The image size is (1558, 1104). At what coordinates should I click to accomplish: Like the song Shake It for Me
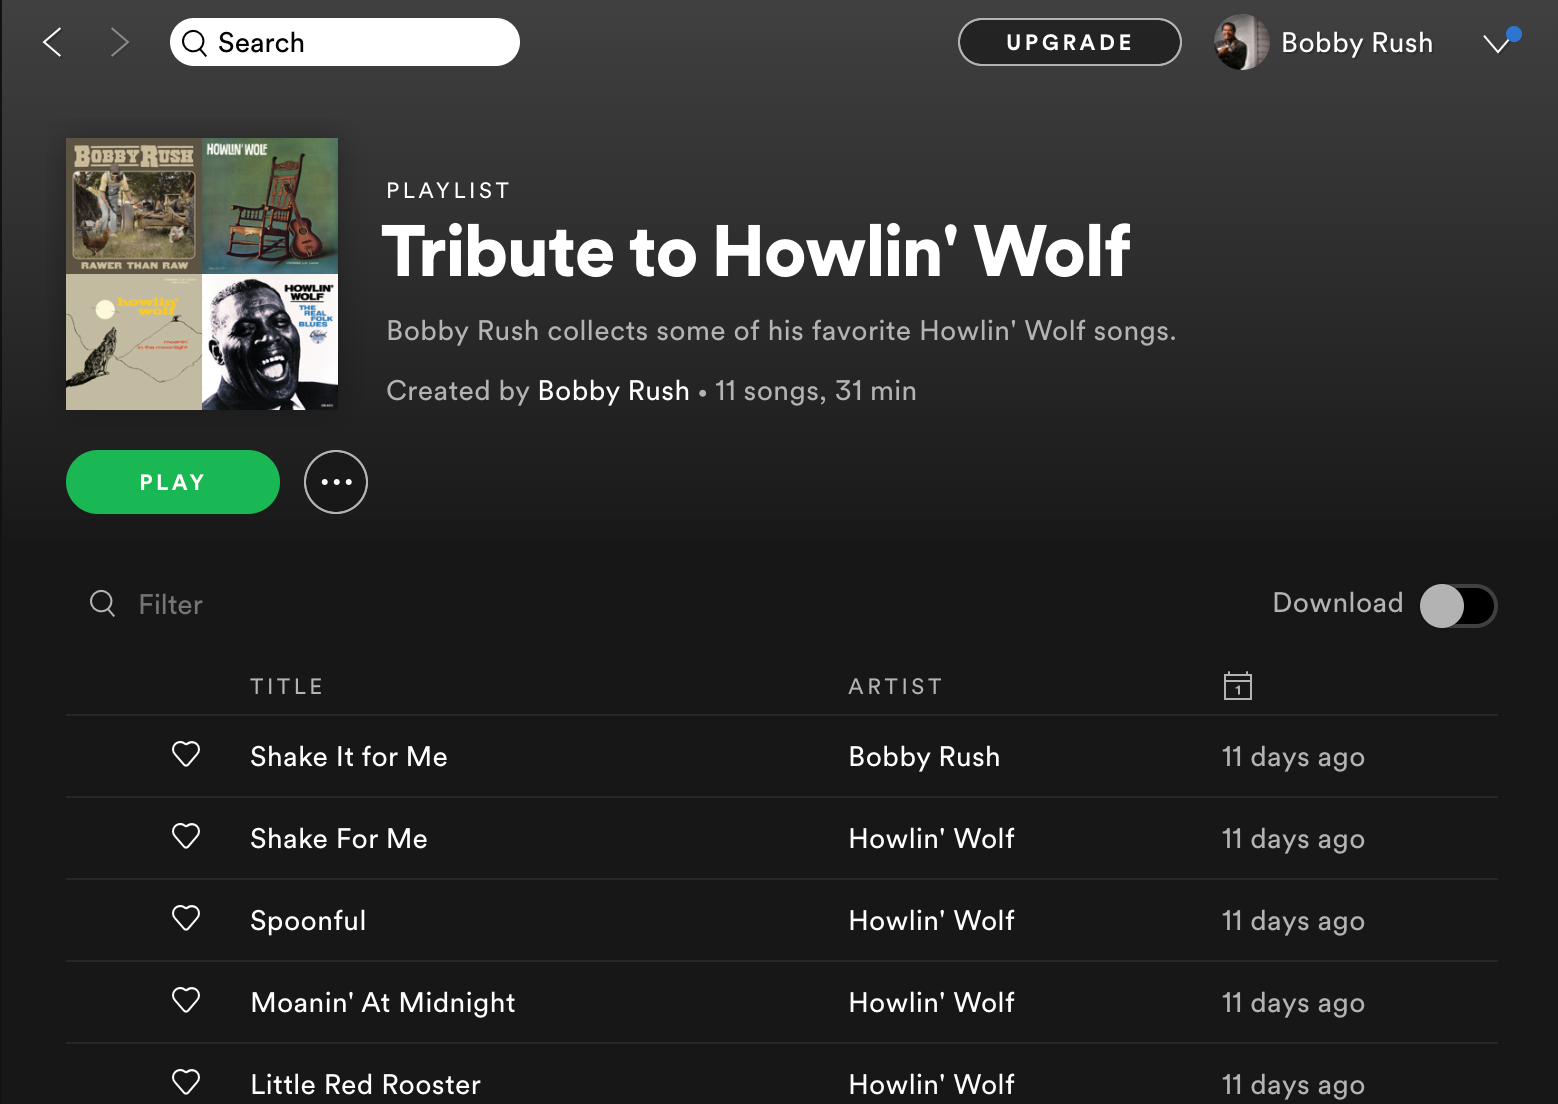tap(186, 754)
